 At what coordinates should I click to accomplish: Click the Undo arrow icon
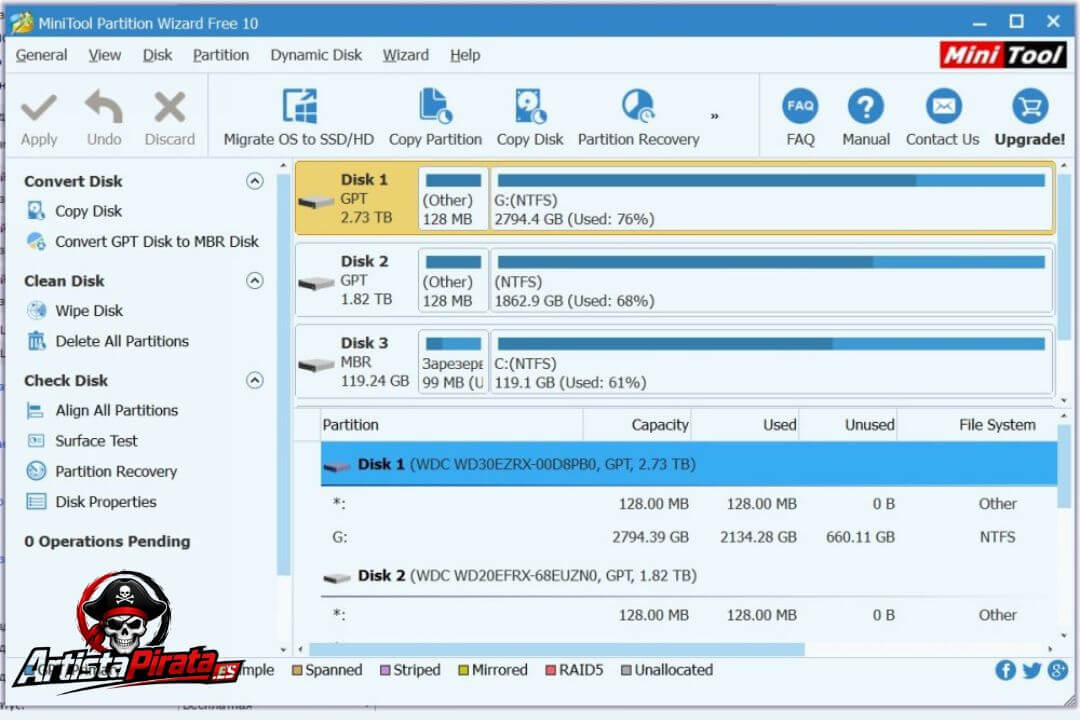[x=103, y=107]
